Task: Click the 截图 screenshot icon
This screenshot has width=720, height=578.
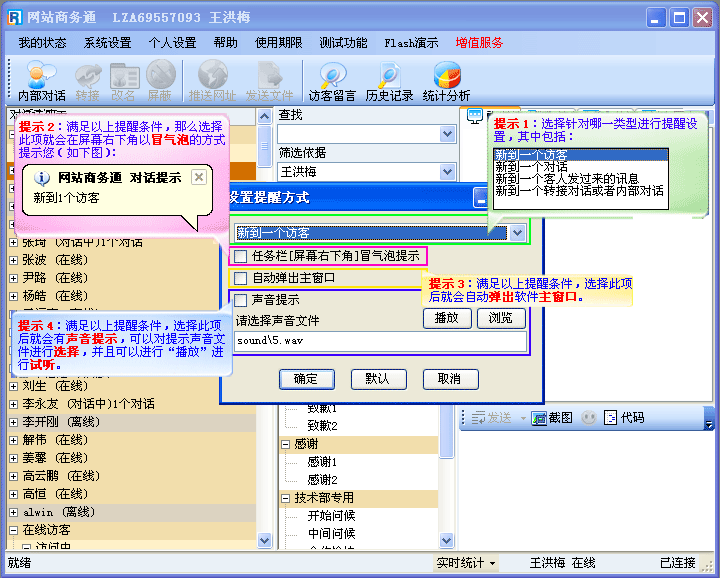Action: 552,417
